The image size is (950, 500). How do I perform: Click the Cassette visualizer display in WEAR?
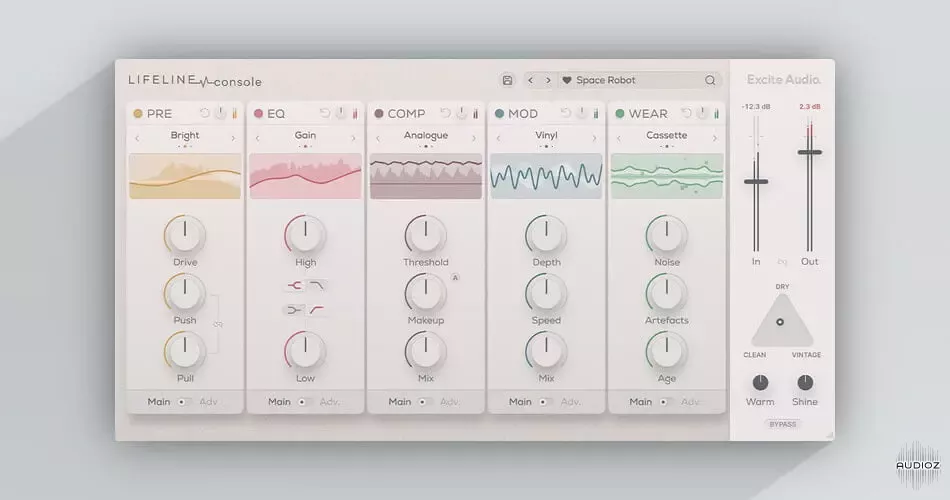pos(666,176)
